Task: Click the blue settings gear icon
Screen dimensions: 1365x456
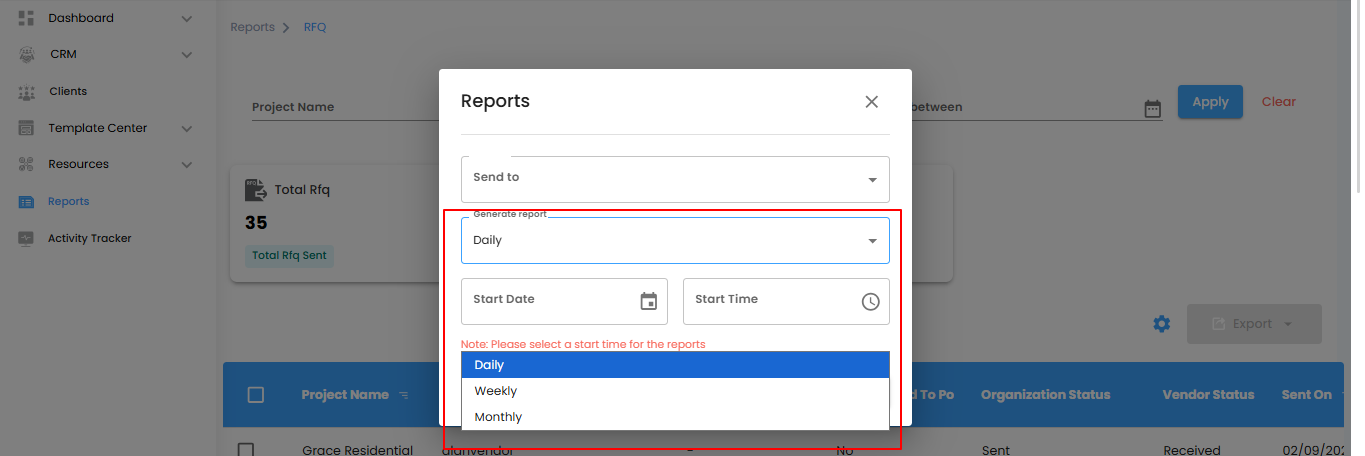Action: click(1161, 324)
